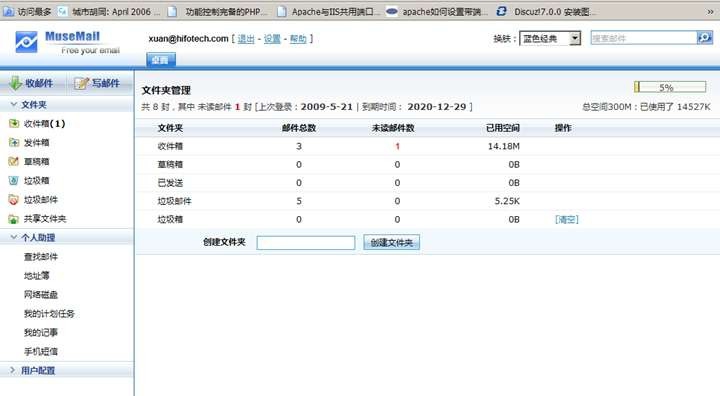Click 清空 to empty the trash
Viewport: 720px width, 396px height.
pyautogui.click(x=567, y=220)
